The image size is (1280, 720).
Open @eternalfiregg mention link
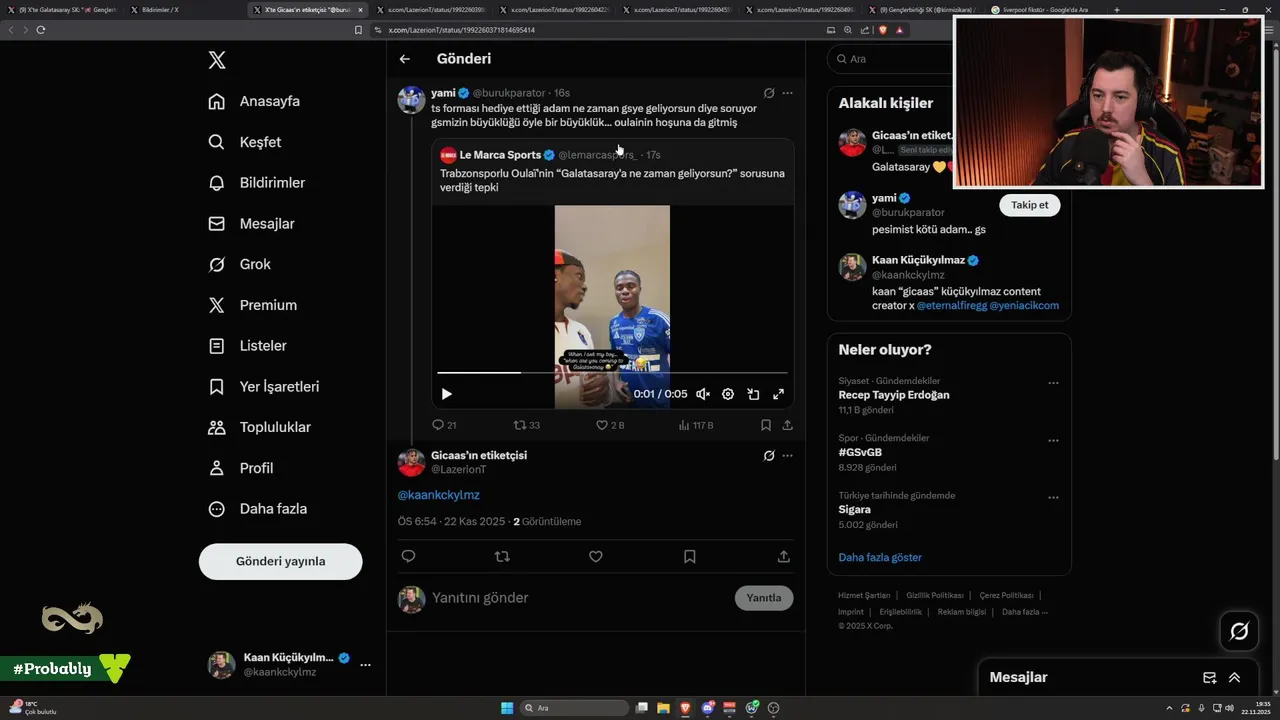point(951,305)
